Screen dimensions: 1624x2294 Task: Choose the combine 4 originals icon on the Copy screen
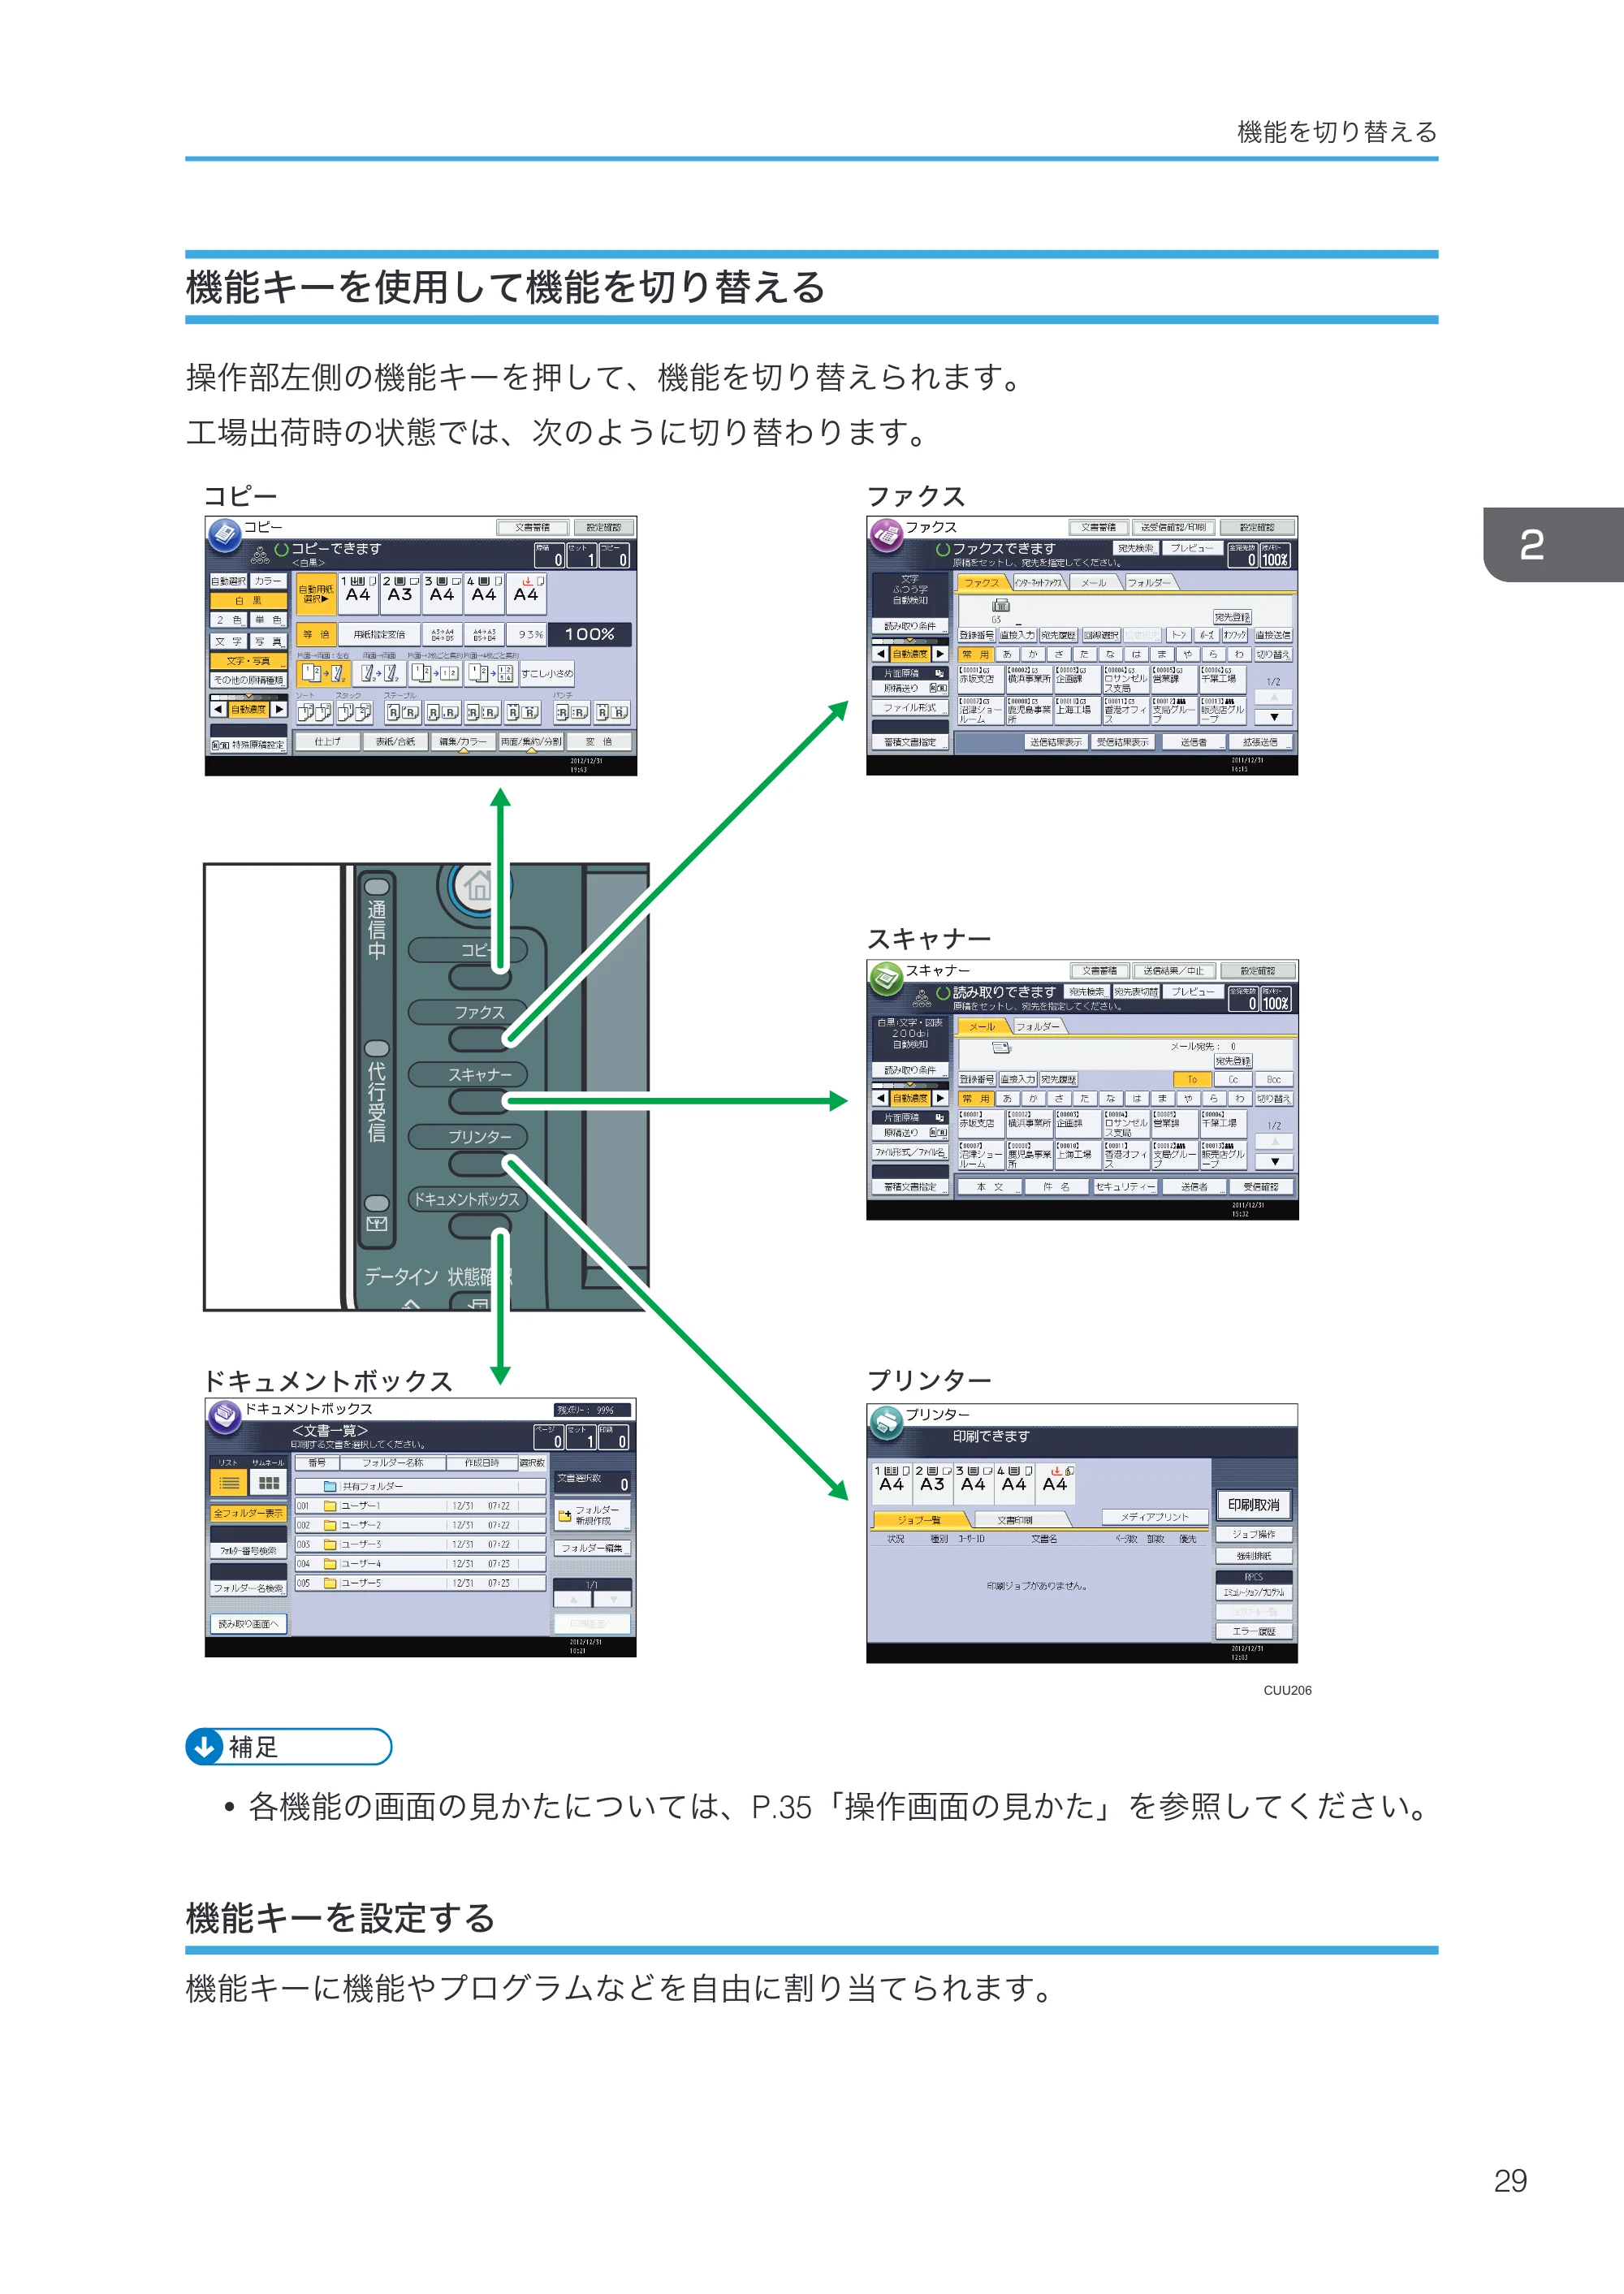(491, 673)
